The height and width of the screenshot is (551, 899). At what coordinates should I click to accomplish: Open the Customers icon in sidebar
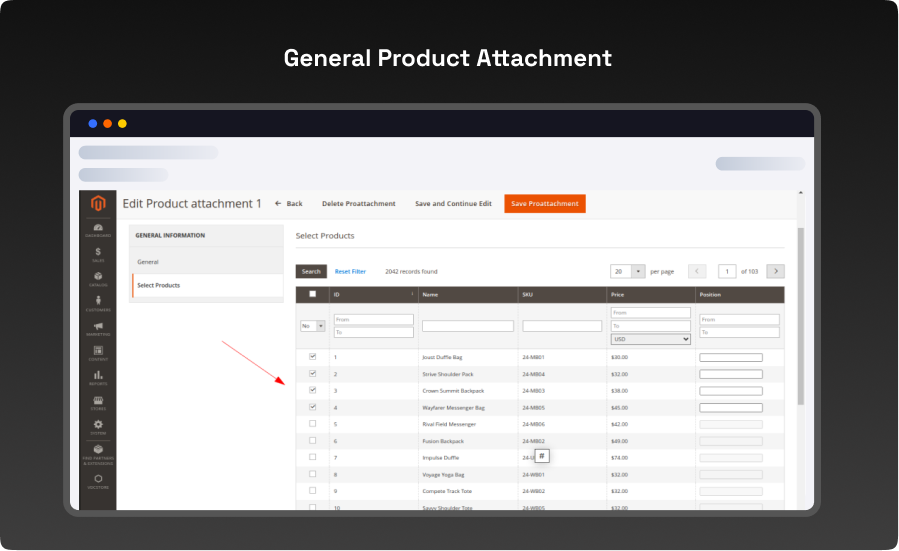98,303
